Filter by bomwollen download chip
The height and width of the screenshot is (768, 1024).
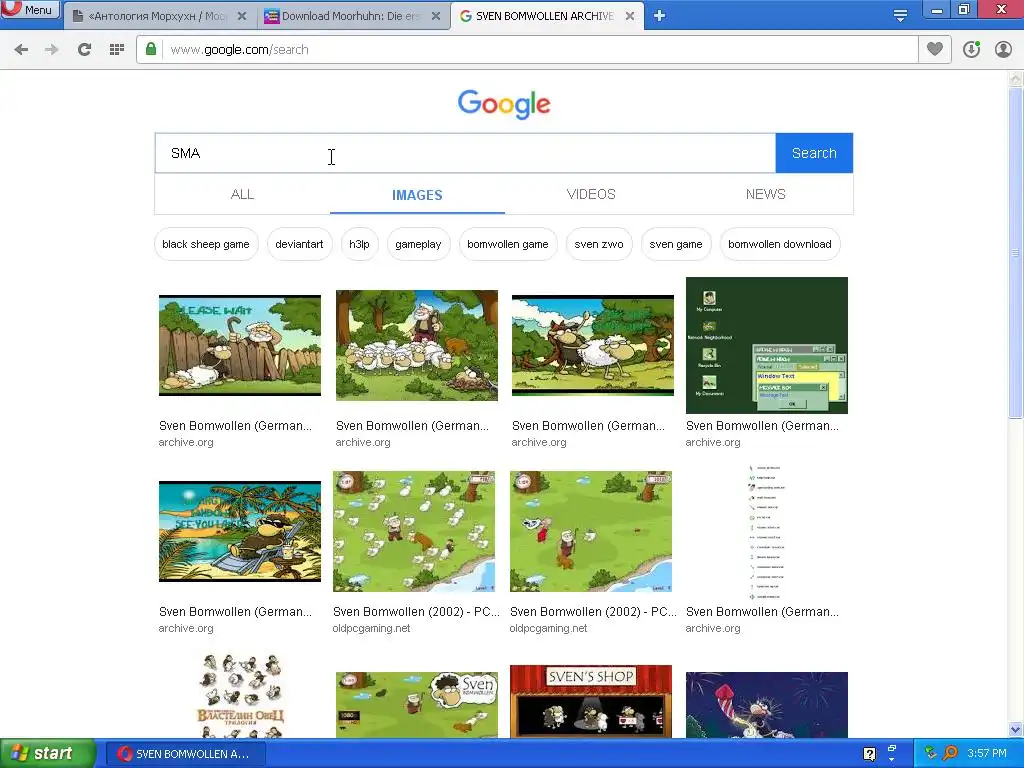[780, 244]
